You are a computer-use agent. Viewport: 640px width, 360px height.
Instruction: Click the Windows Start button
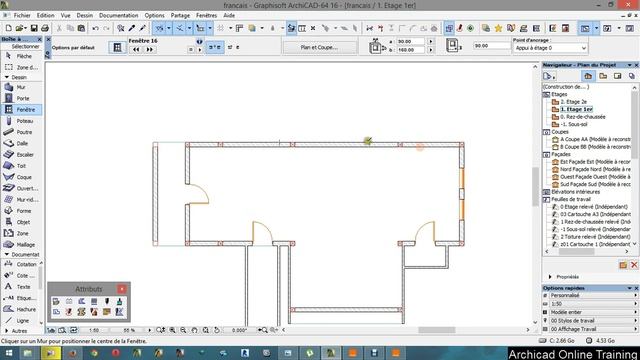[8, 353]
